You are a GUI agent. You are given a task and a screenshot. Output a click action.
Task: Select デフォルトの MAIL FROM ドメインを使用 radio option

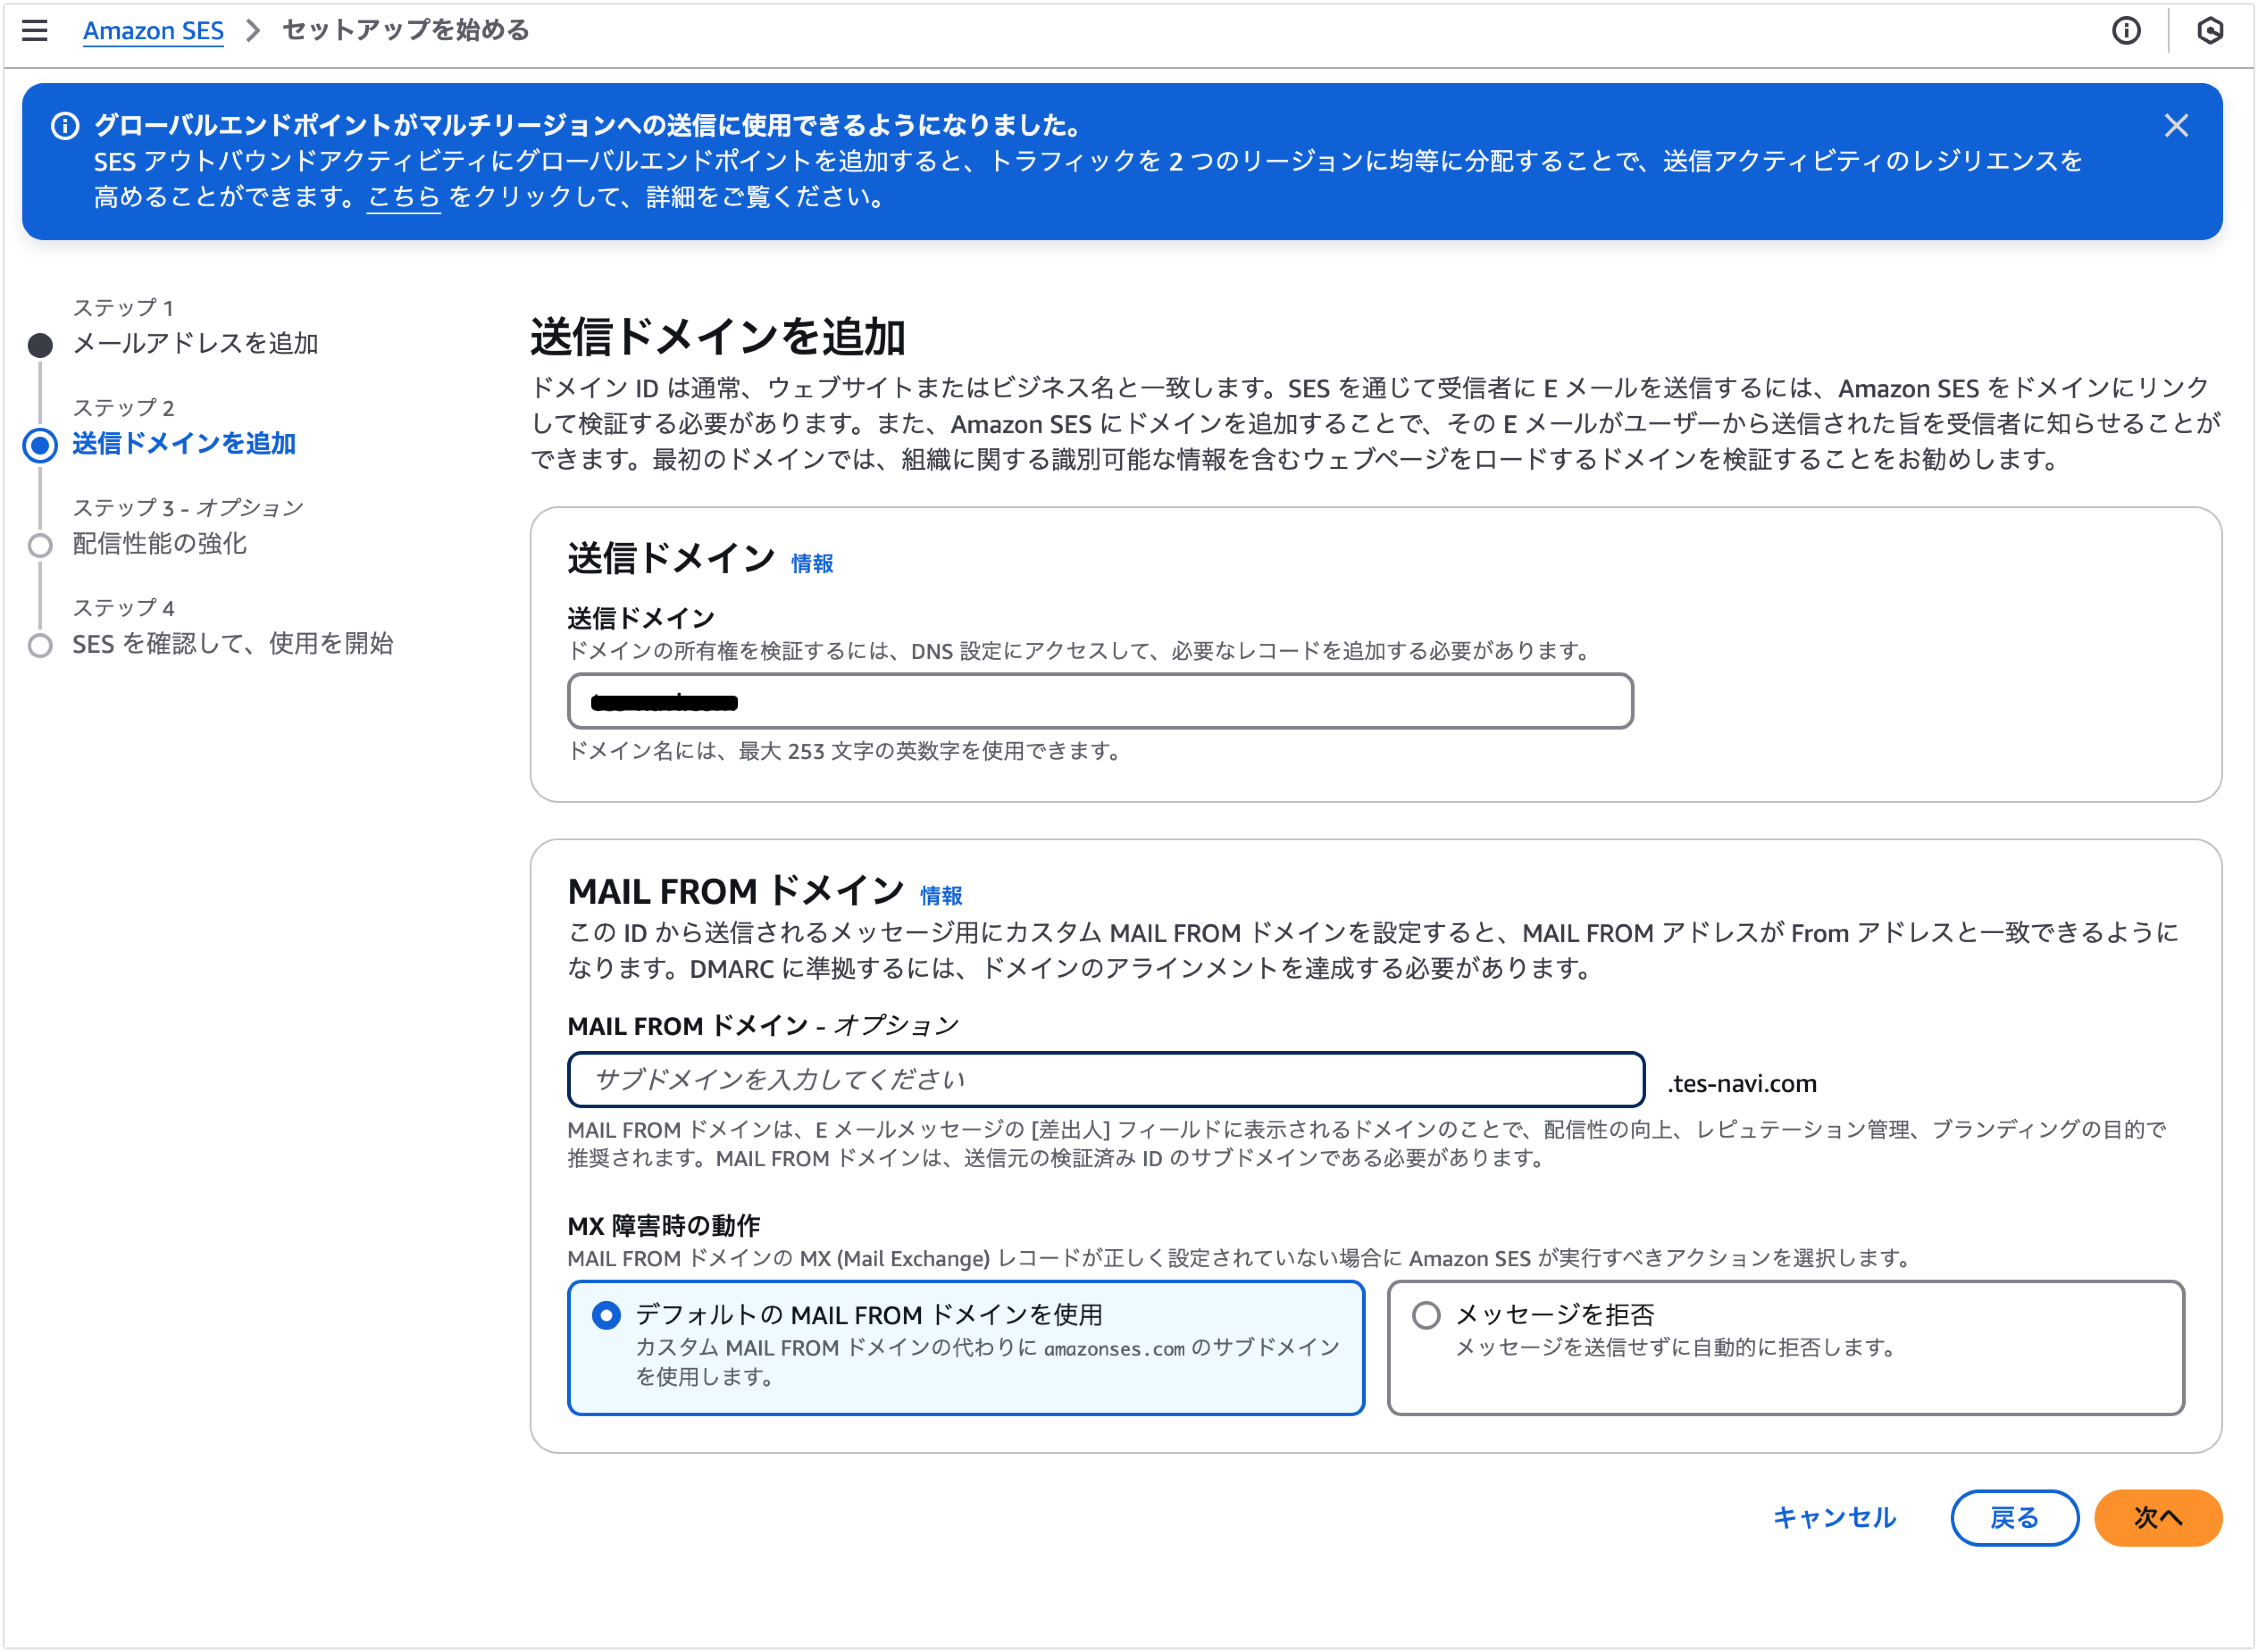pyautogui.click(x=606, y=1315)
